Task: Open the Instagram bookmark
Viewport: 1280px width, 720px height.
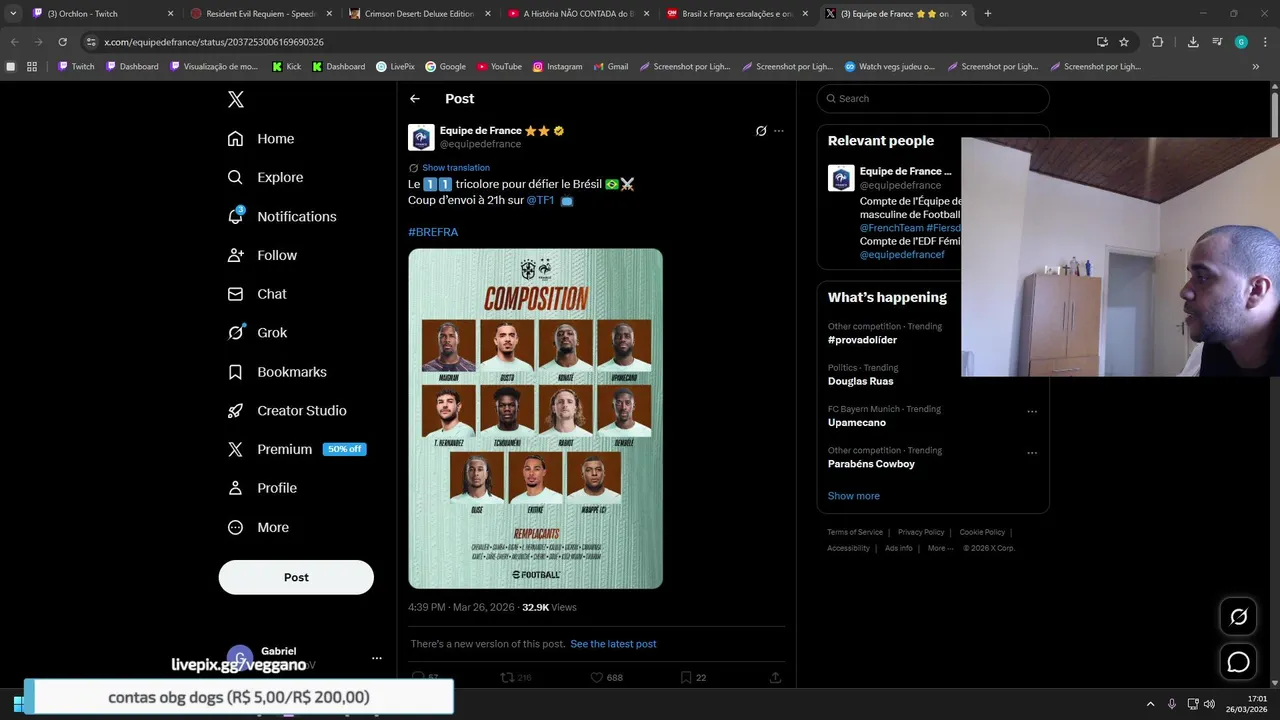Action: [x=557, y=67]
